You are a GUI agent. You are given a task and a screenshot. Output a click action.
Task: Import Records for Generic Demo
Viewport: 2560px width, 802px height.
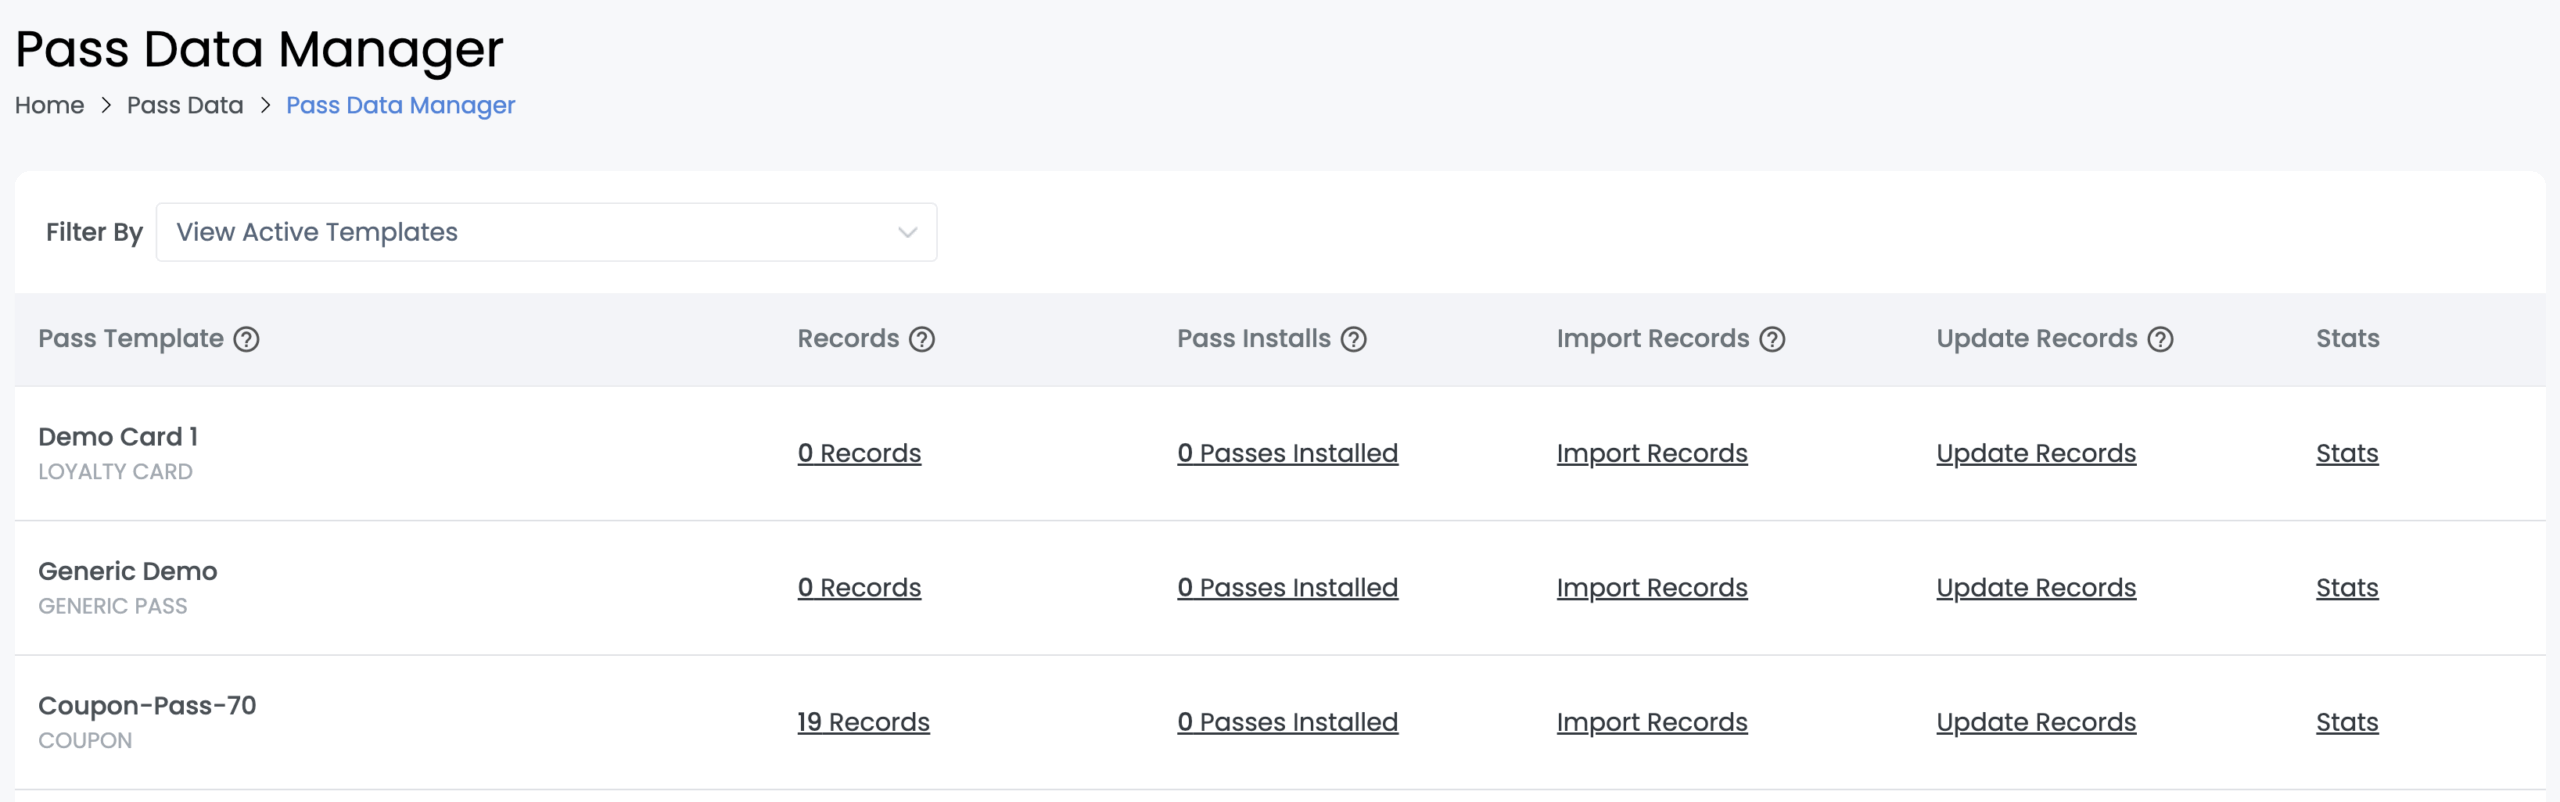click(x=1652, y=589)
